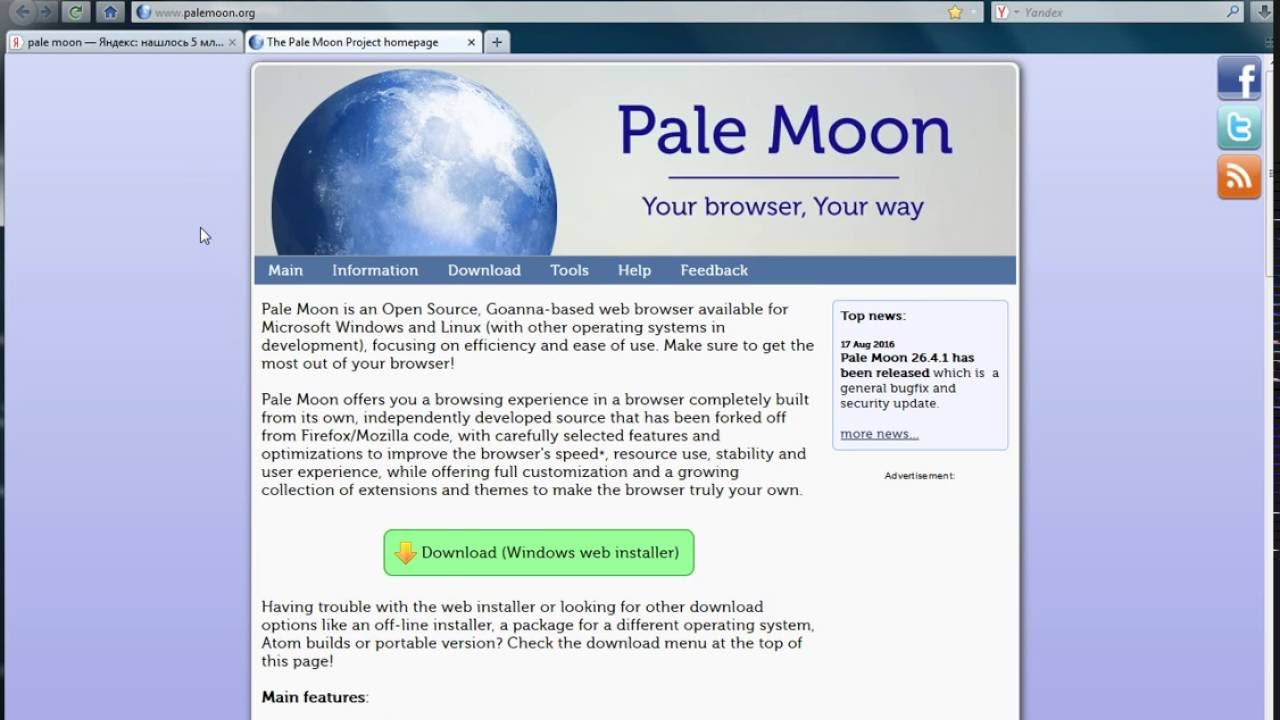Open a new tab with the plus button
Screen dimensions: 1280x720
tap(497, 42)
